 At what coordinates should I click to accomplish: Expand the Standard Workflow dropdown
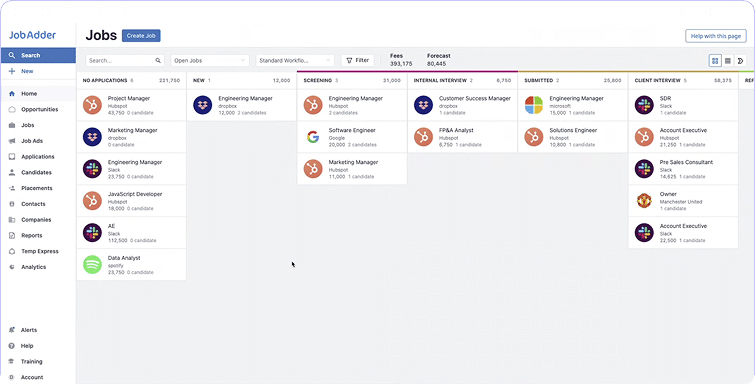click(295, 61)
